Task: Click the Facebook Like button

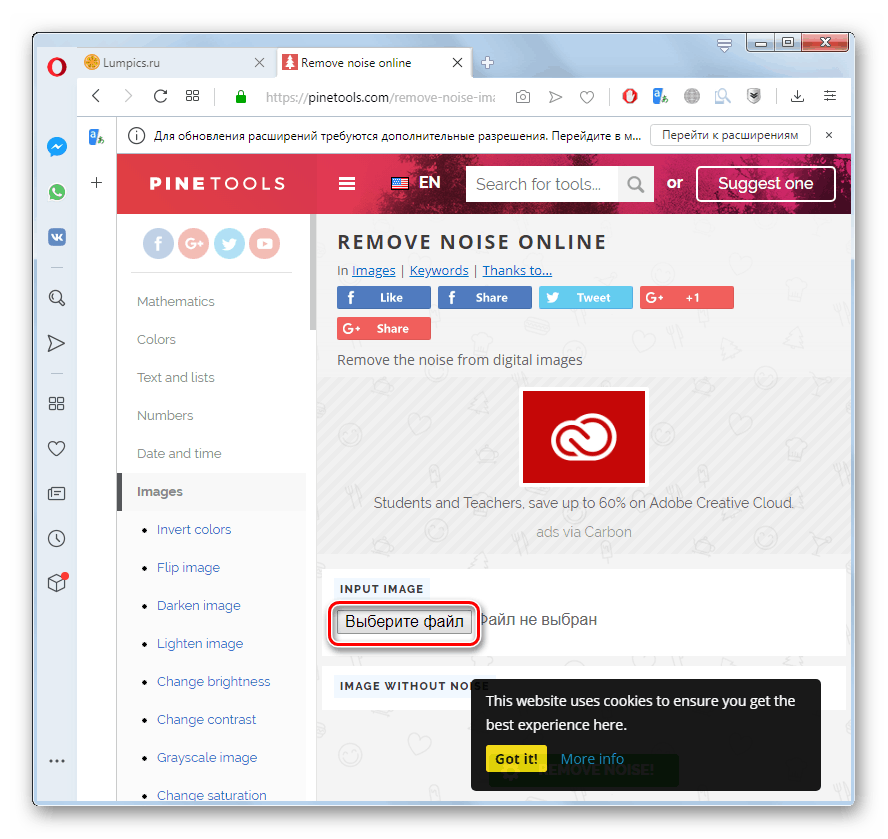Action: click(383, 297)
